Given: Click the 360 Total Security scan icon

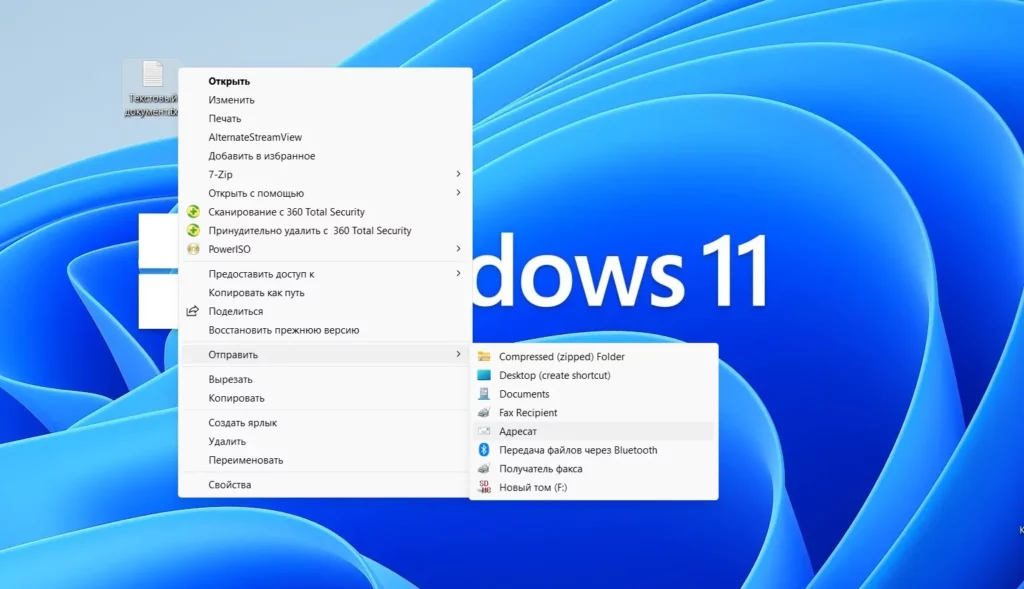Looking at the screenshot, I should coord(193,212).
